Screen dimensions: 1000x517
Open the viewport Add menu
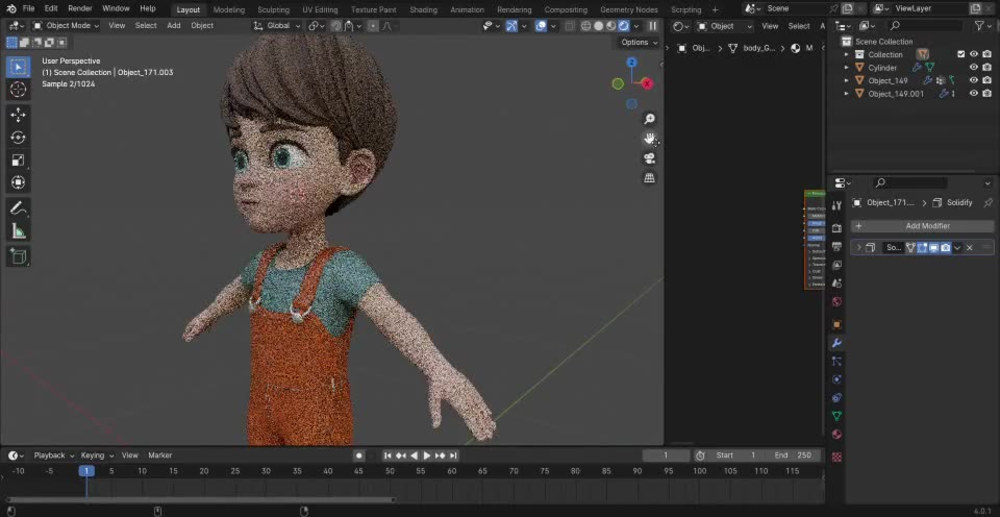173,25
